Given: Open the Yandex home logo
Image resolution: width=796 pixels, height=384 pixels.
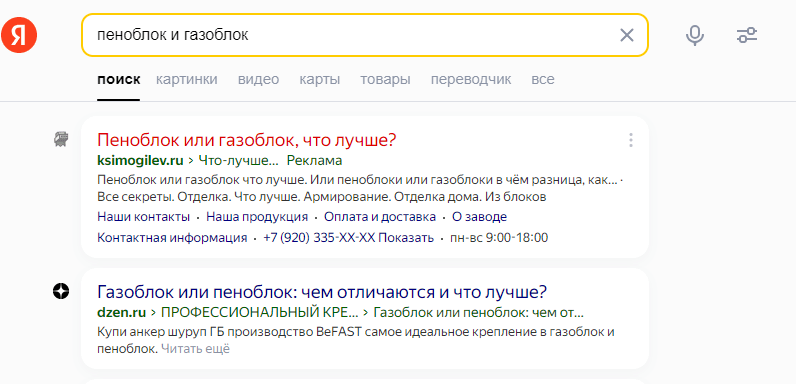Looking at the screenshot, I should click(x=19, y=35).
